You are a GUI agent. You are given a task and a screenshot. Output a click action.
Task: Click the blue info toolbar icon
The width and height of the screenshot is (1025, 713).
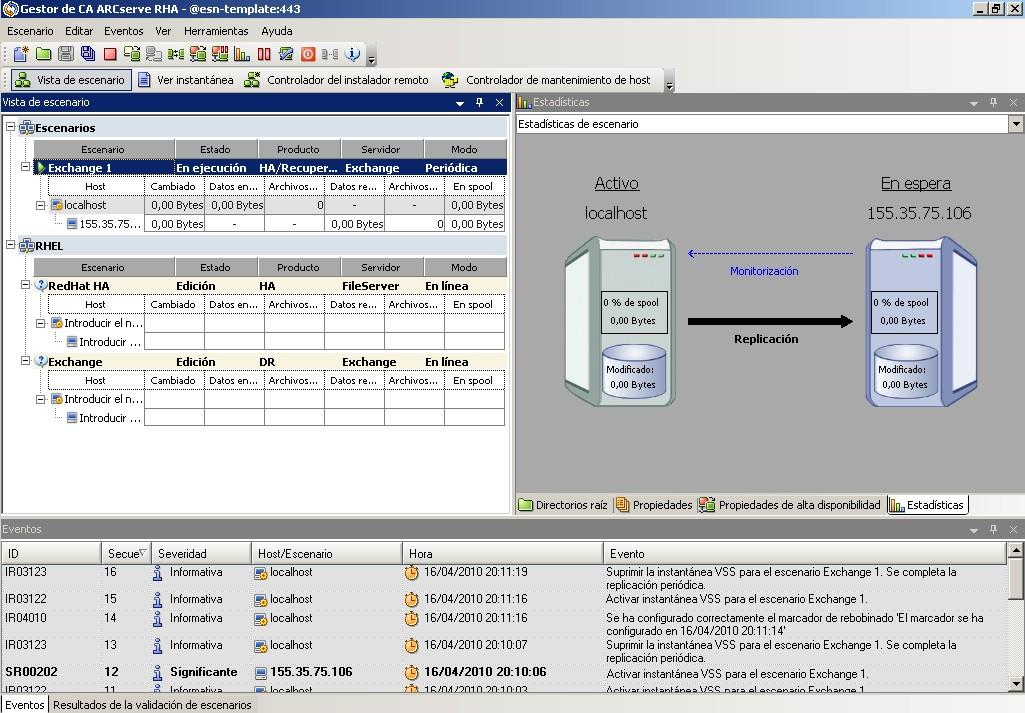(352, 54)
